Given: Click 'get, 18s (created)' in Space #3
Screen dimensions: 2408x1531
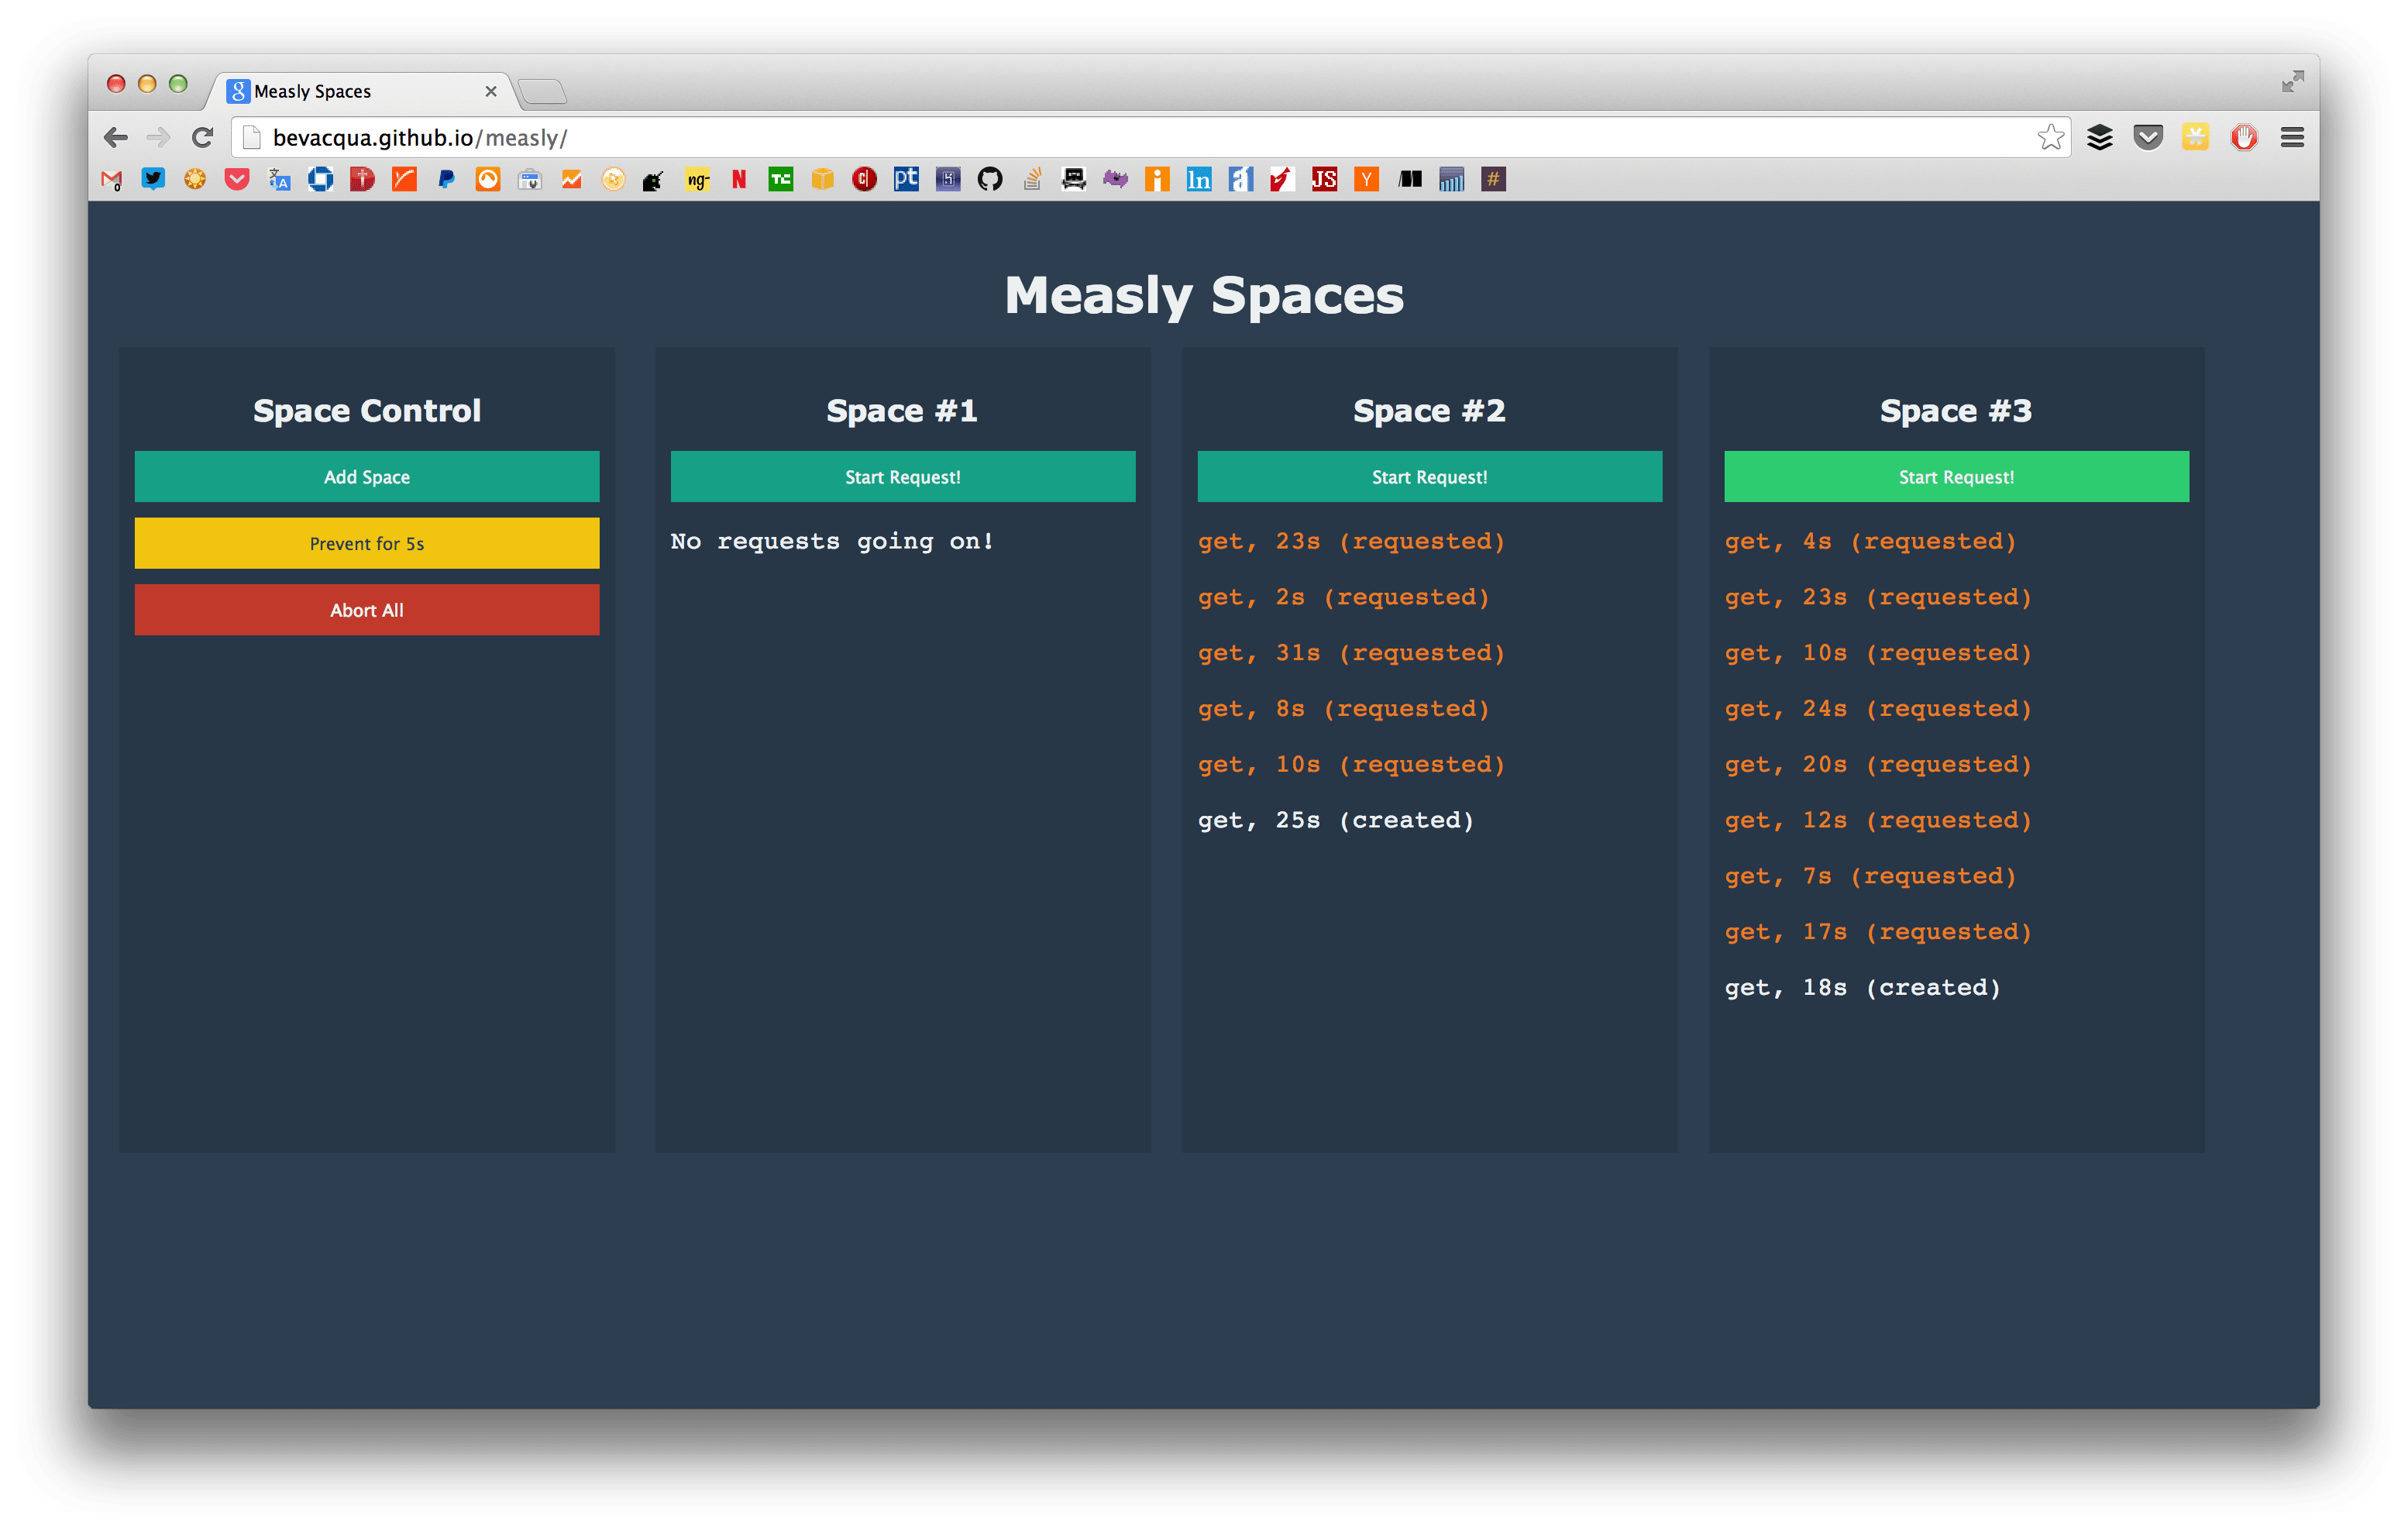Looking at the screenshot, I should (1863, 988).
